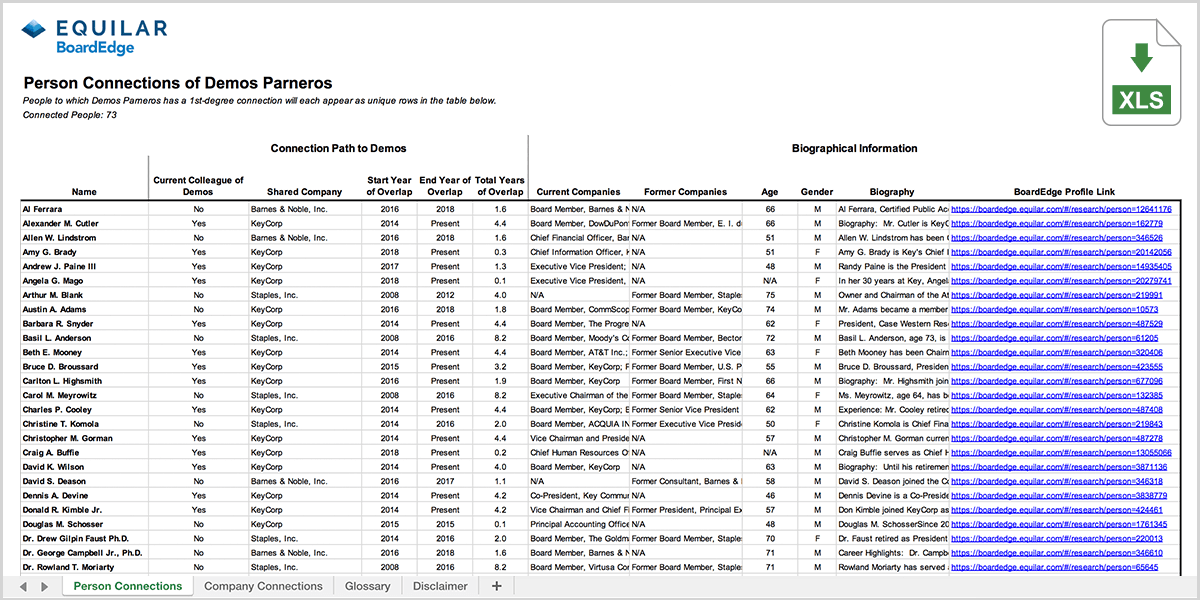1200x600 pixels.
Task: Open Christine T. Komola's profile link
Action: coord(1057,424)
